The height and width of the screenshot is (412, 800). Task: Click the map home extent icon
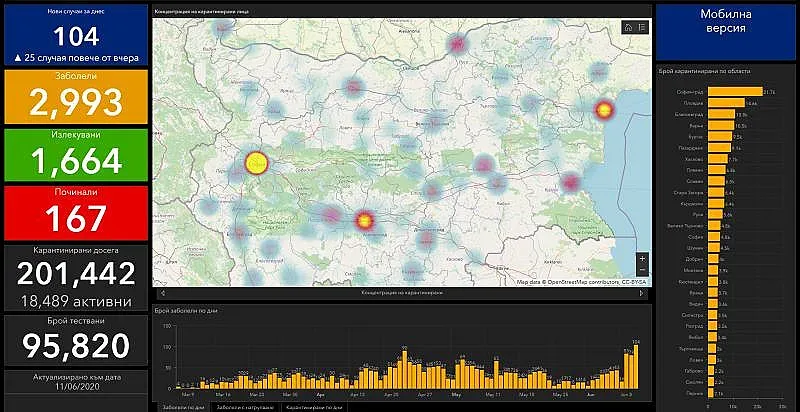(x=627, y=28)
